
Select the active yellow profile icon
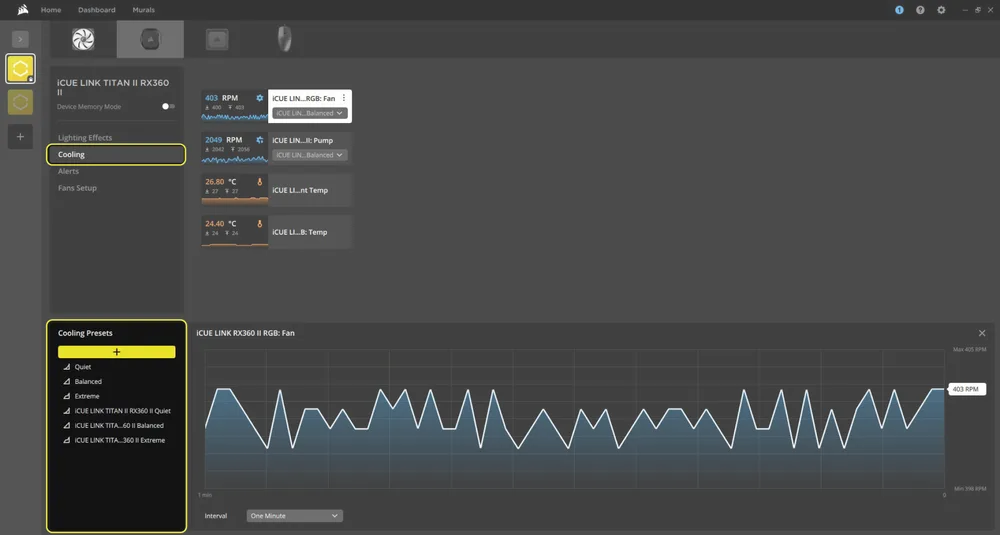tap(20, 69)
